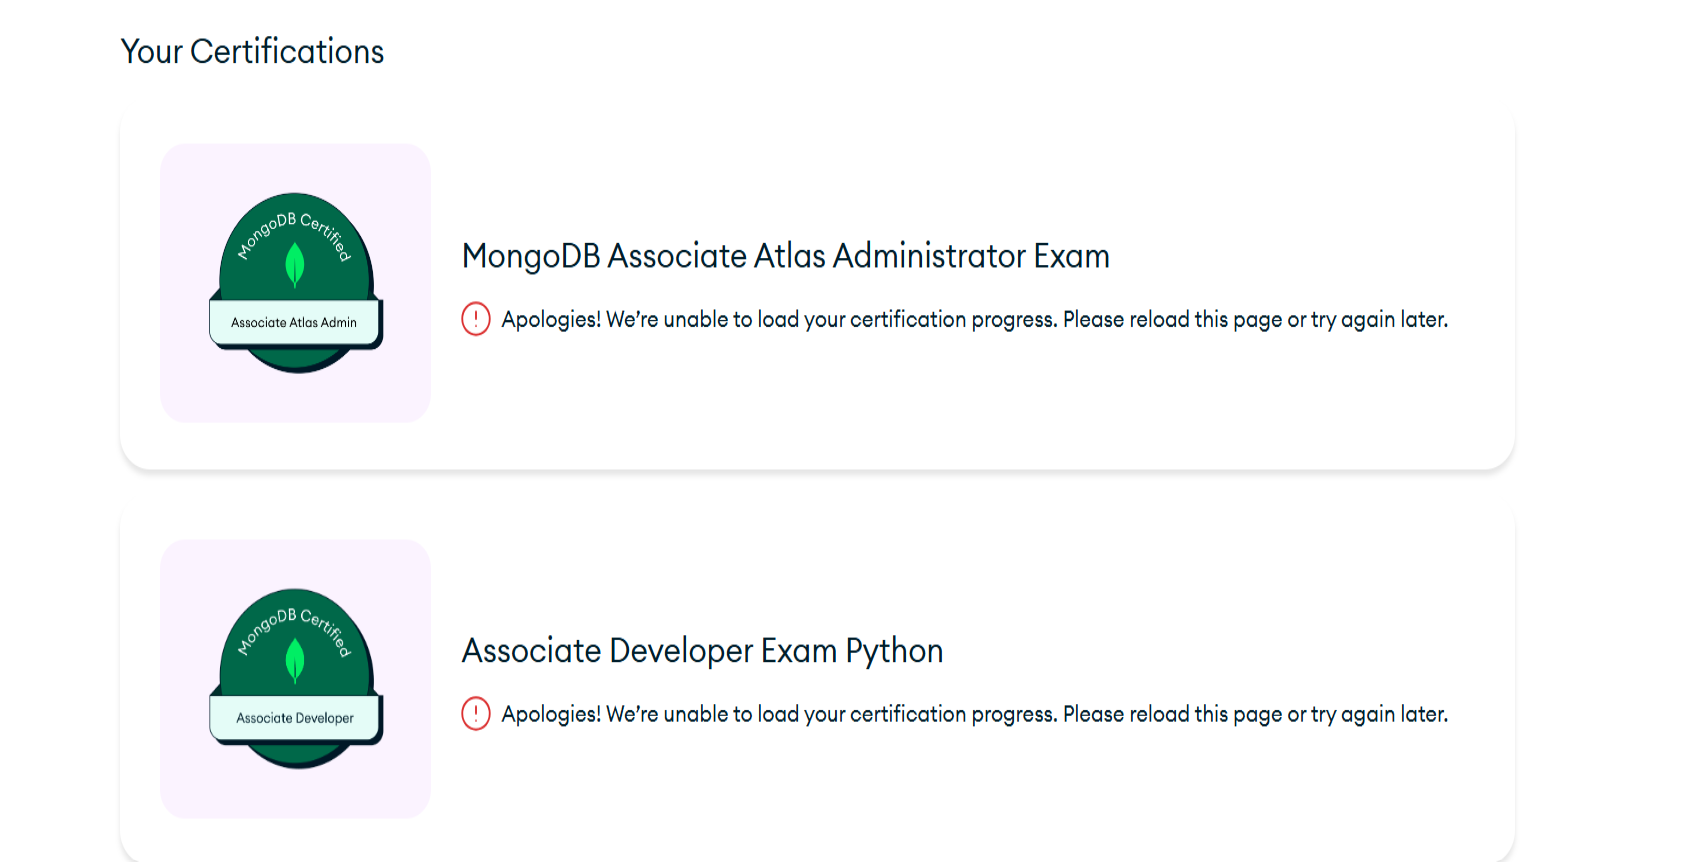
Task: Click the MongoDB leaf on Associate Developer badge
Action: coord(295,661)
